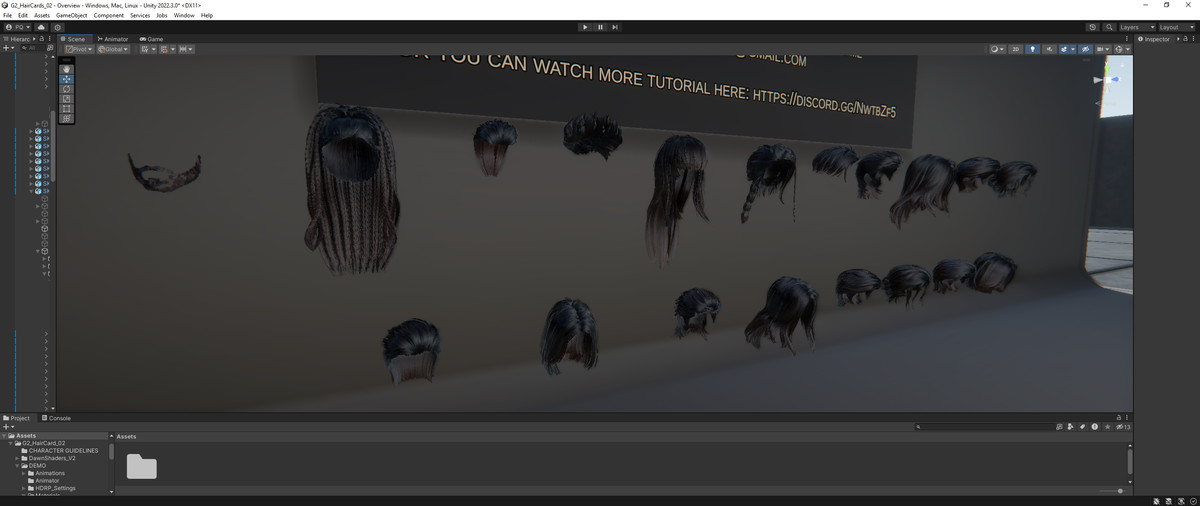Open Hierarchy create plus dropdown
The width and height of the screenshot is (1200, 506).
click(8, 48)
